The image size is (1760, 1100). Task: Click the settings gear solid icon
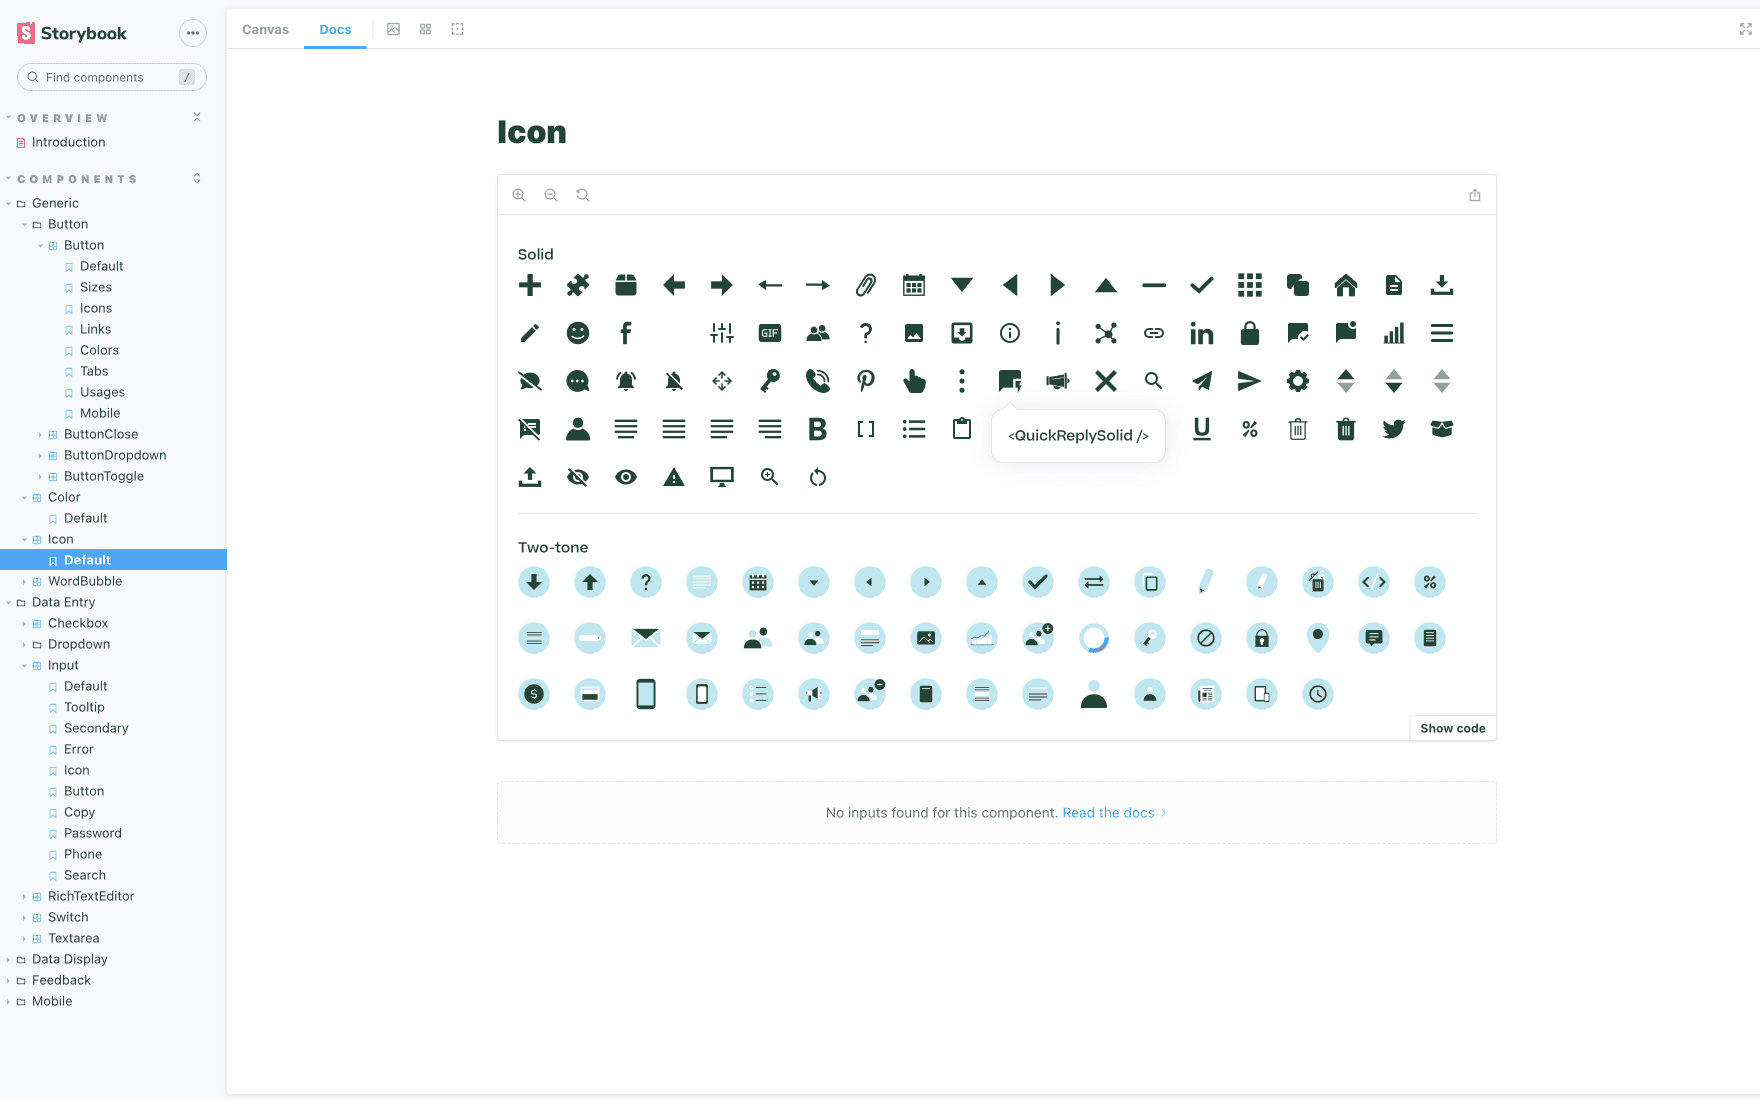(x=1297, y=381)
